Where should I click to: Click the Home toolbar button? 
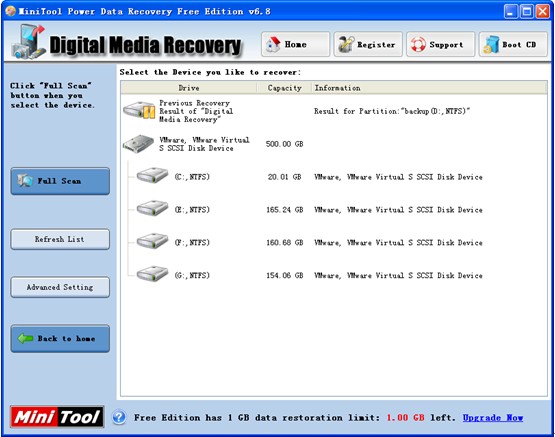[x=296, y=44]
